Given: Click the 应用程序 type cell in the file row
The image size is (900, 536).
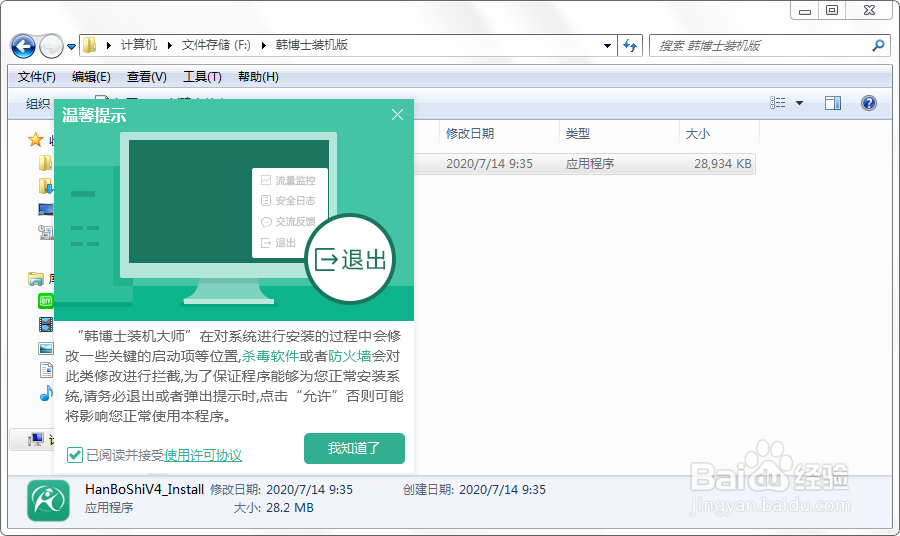Looking at the screenshot, I should 589,164.
